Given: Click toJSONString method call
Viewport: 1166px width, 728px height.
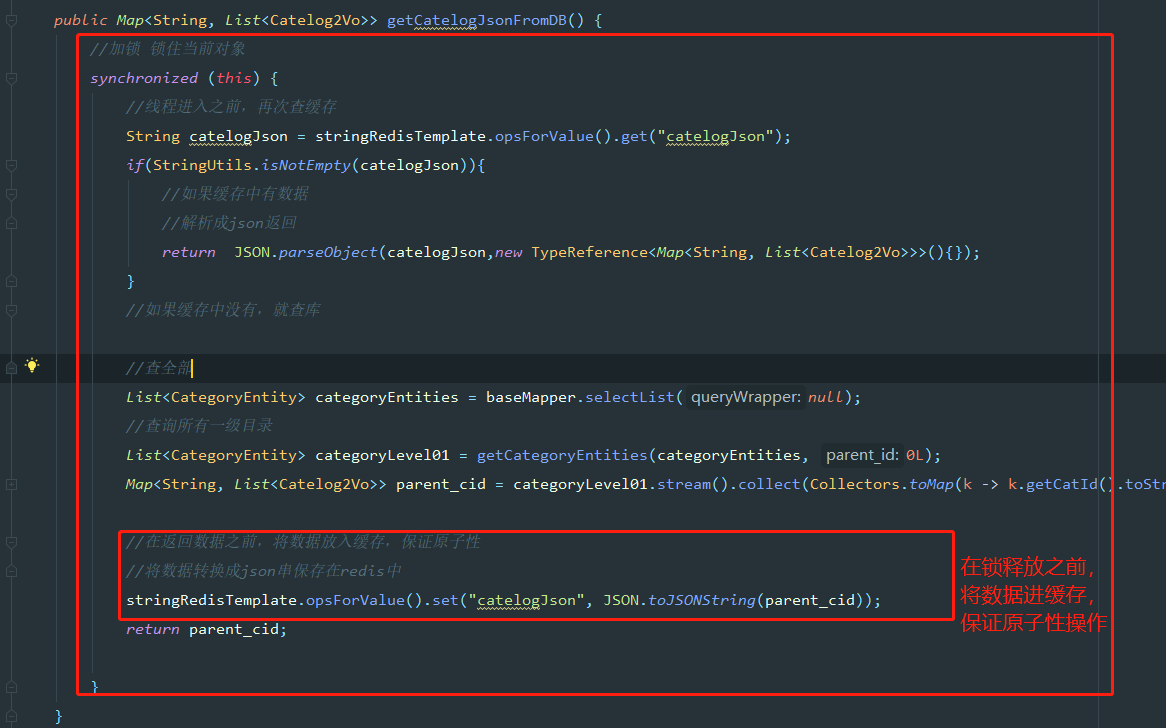Looking at the screenshot, I should coord(702,600).
